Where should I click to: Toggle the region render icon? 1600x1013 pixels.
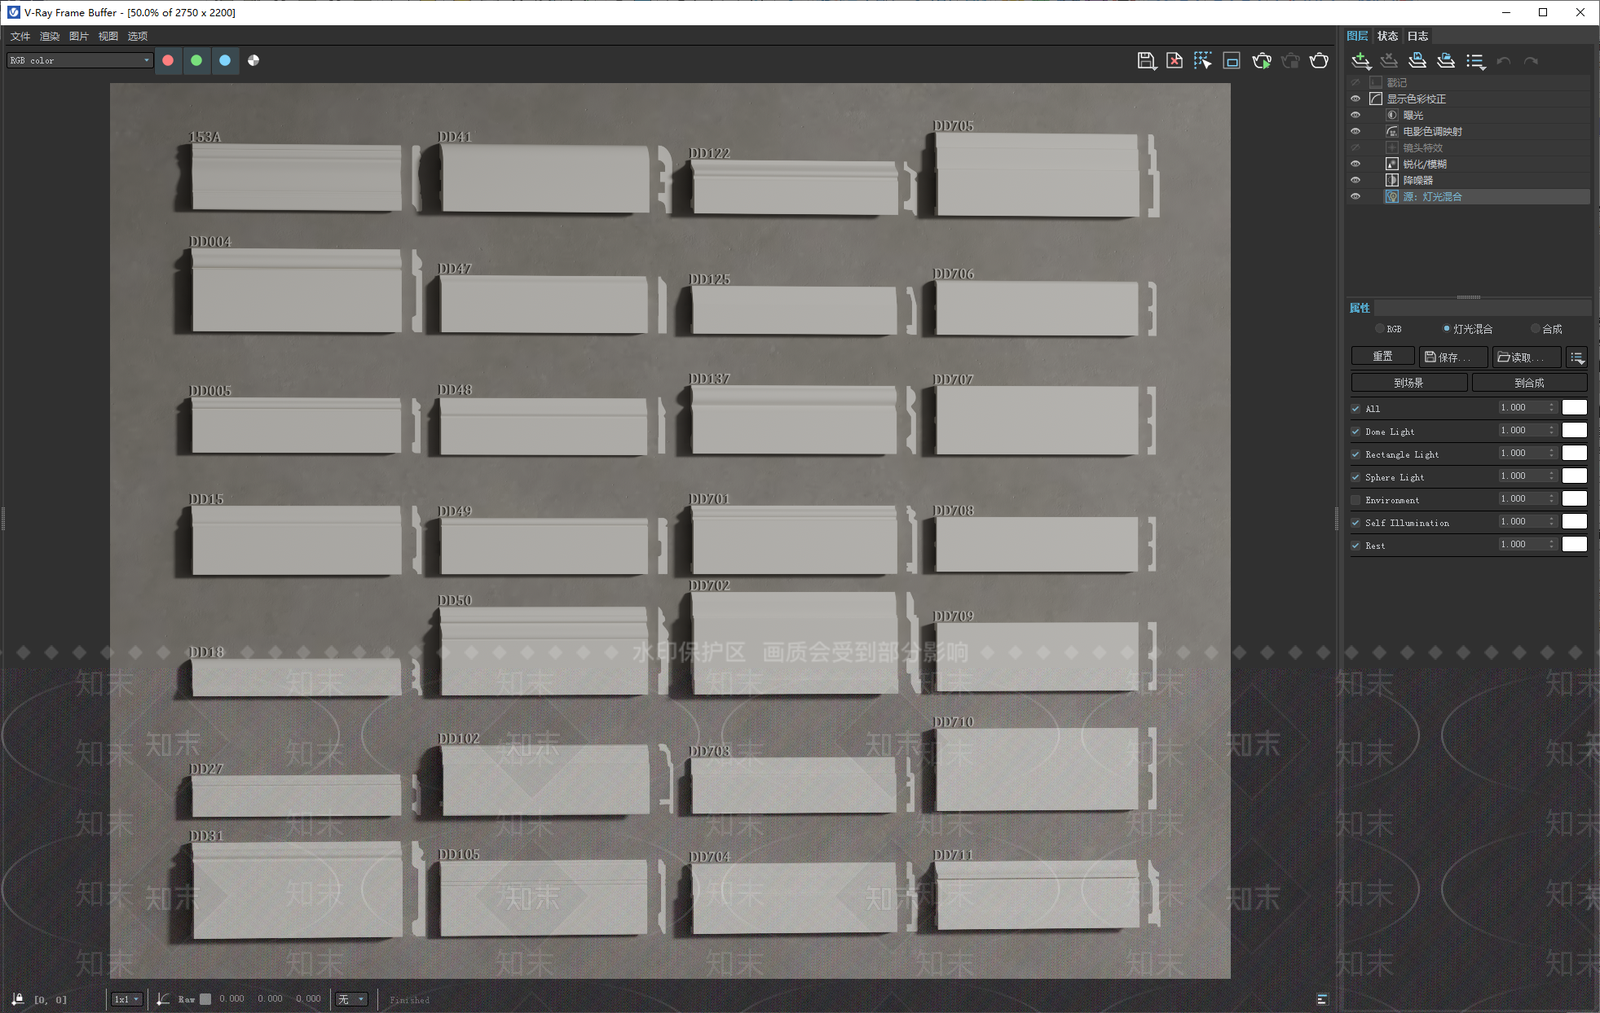pos(1232,61)
